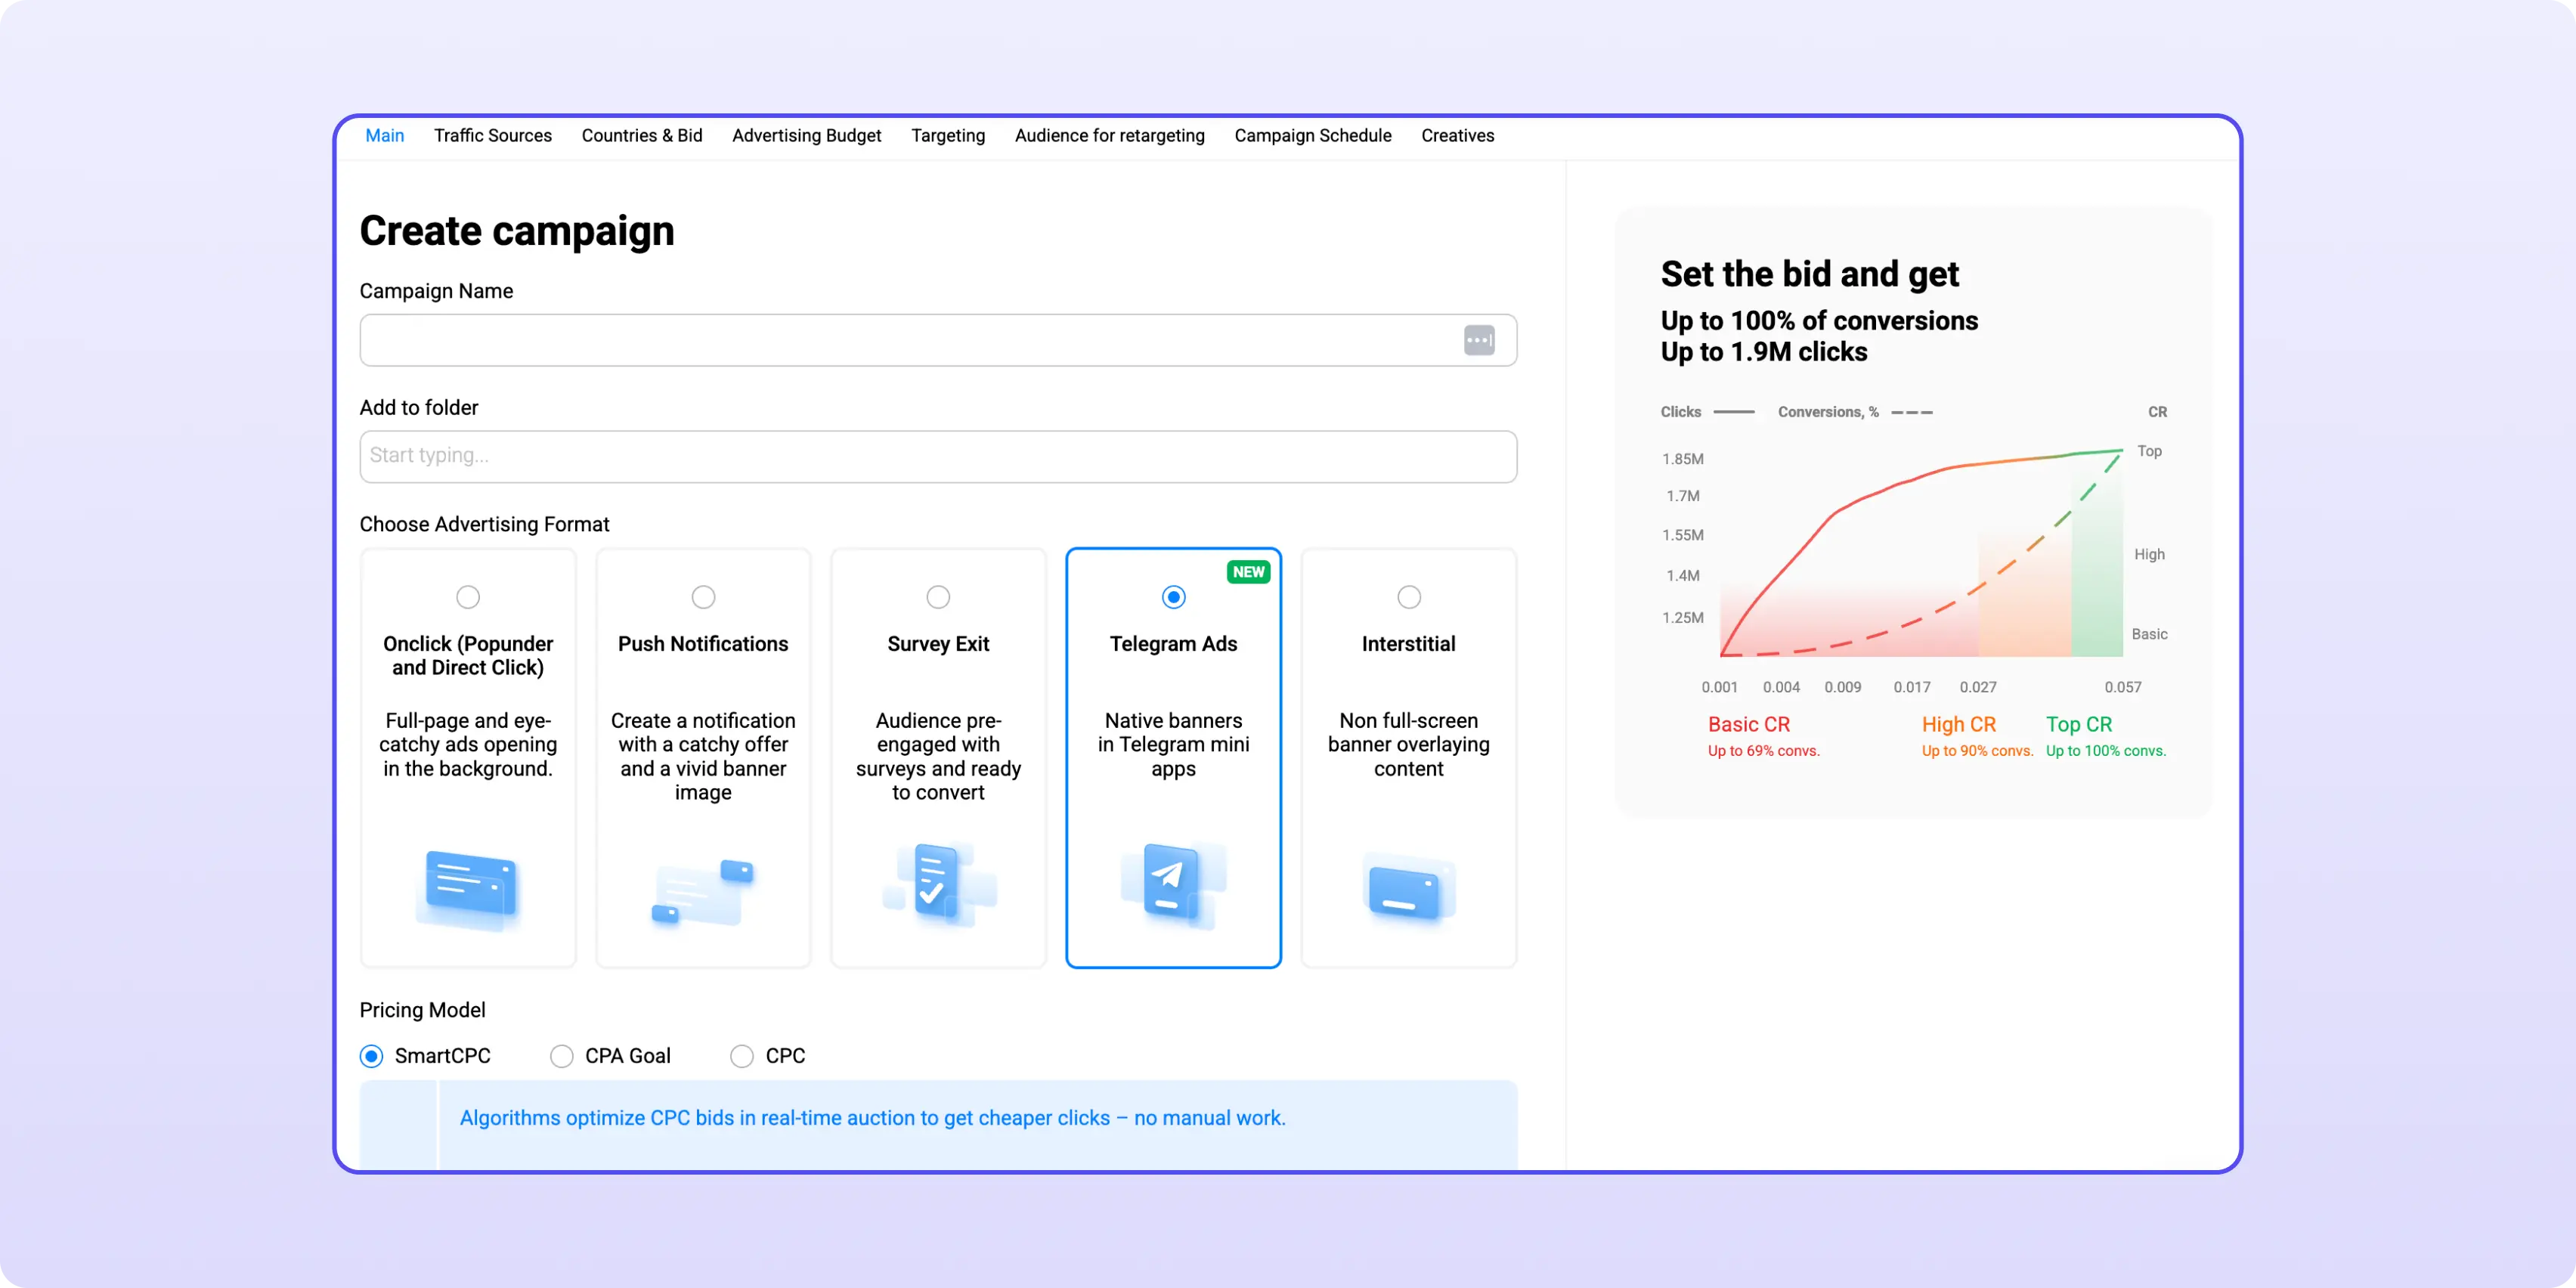2576x1288 pixels.
Task: Select the Onclick (Popunder and Direct Click) radio
Action: (468, 597)
